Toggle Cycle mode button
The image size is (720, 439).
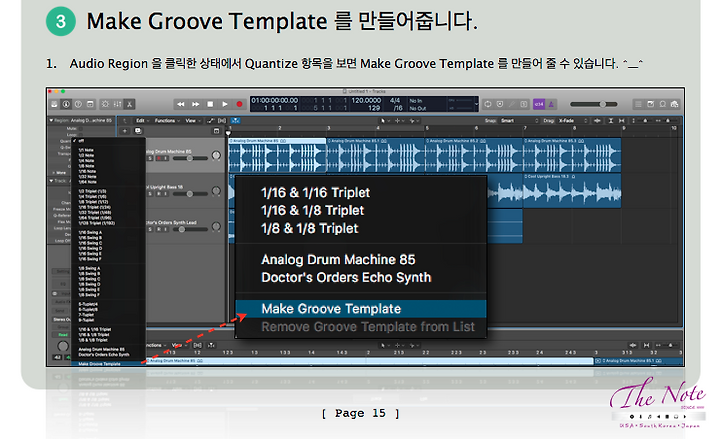coord(488,104)
